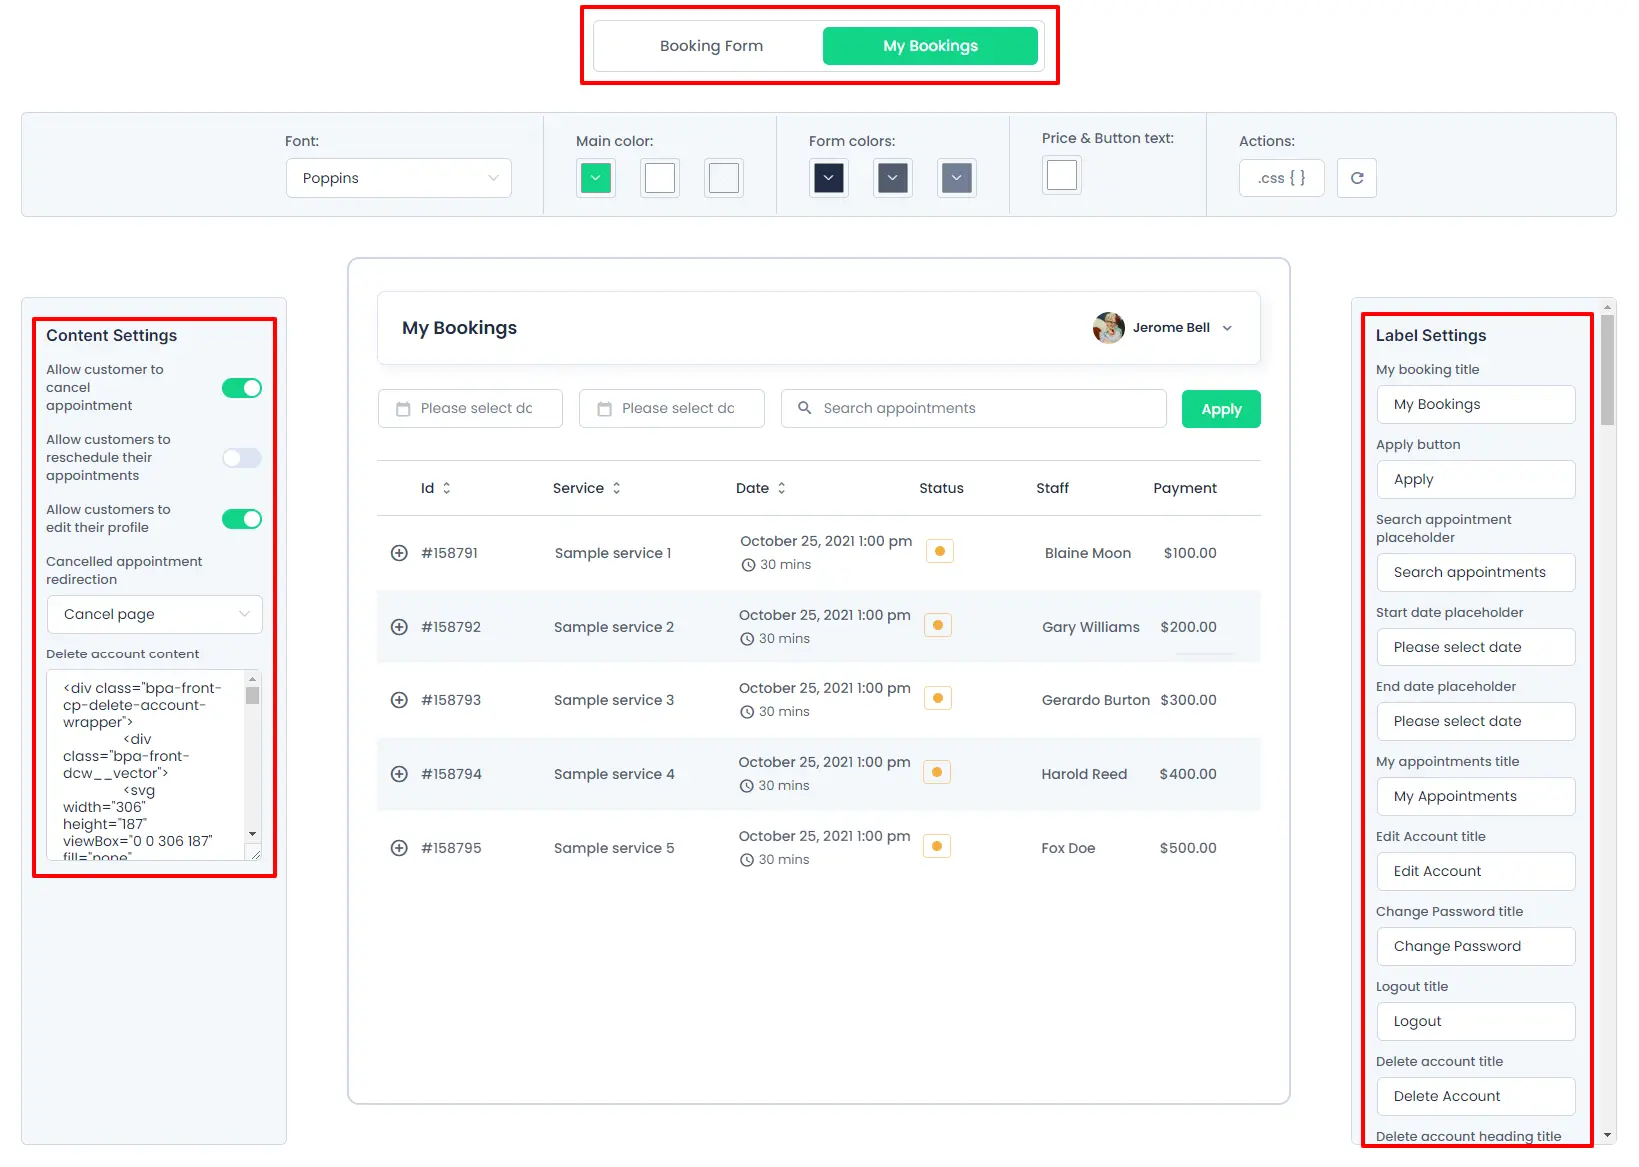Viewport: 1639px width, 1167px height.
Task: Select the My Bookings tab
Action: [929, 46]
